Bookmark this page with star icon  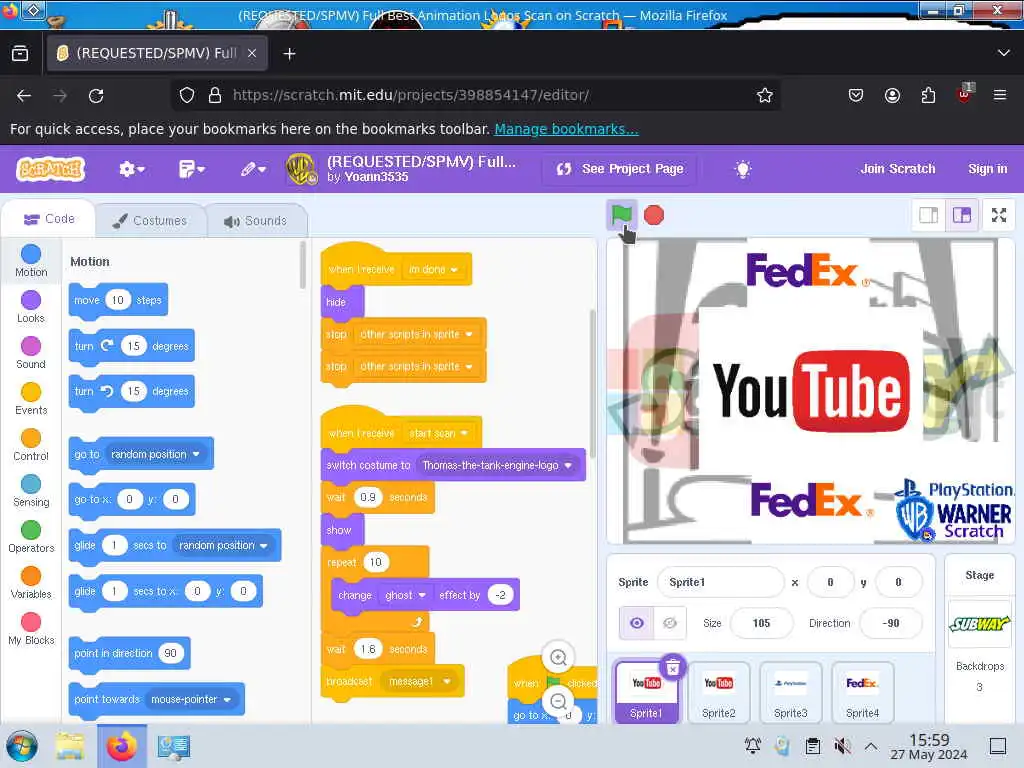pyautogui.click(x=765, y=95)
